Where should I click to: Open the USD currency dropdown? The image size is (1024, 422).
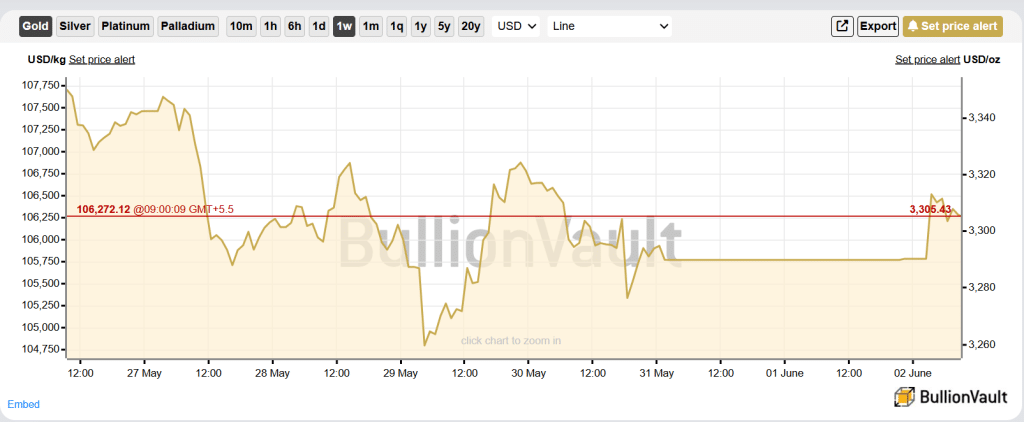point(516,26)
